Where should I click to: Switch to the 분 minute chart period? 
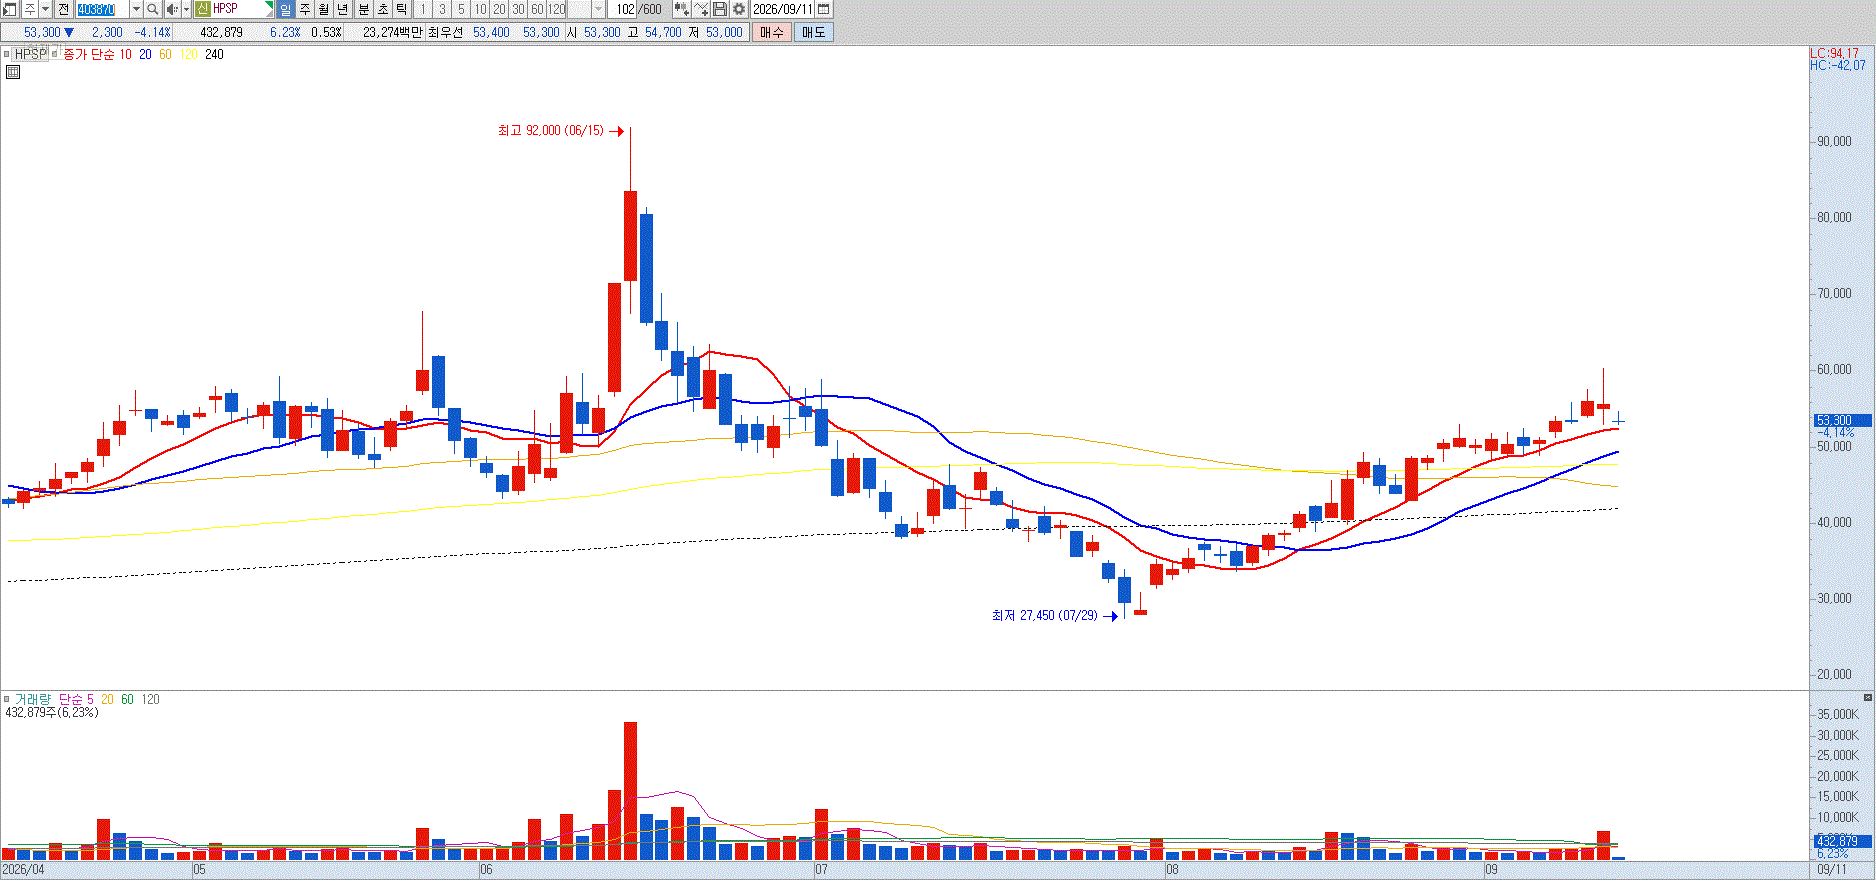[364, 9]
